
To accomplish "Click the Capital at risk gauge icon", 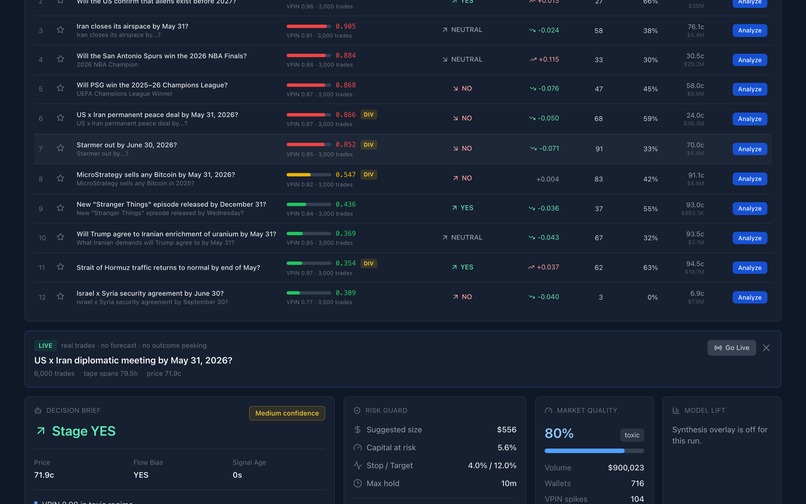I will tap(357, 447).
